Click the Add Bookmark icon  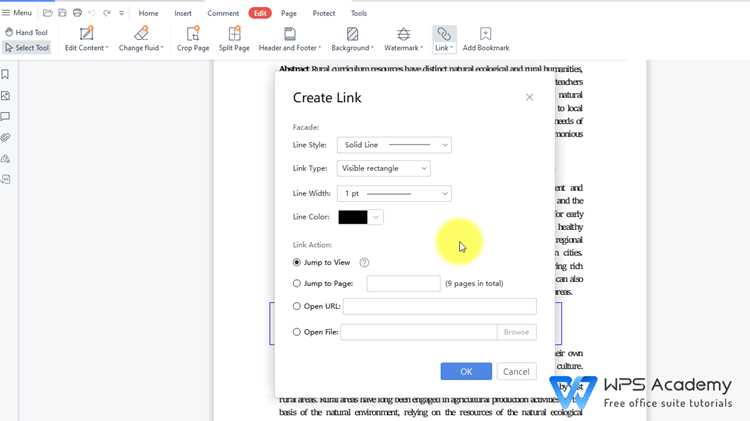[485, 33]
